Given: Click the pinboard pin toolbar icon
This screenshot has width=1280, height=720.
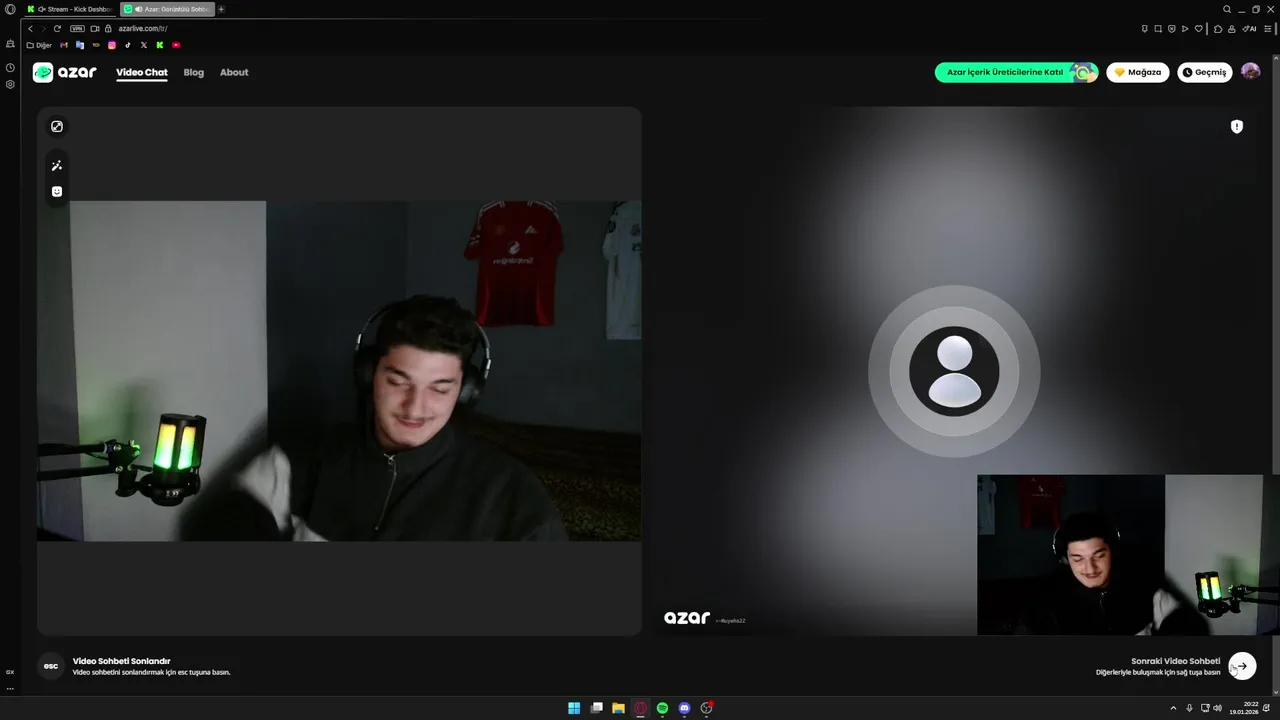Looking at the screenshot, I should [1145, 29].
